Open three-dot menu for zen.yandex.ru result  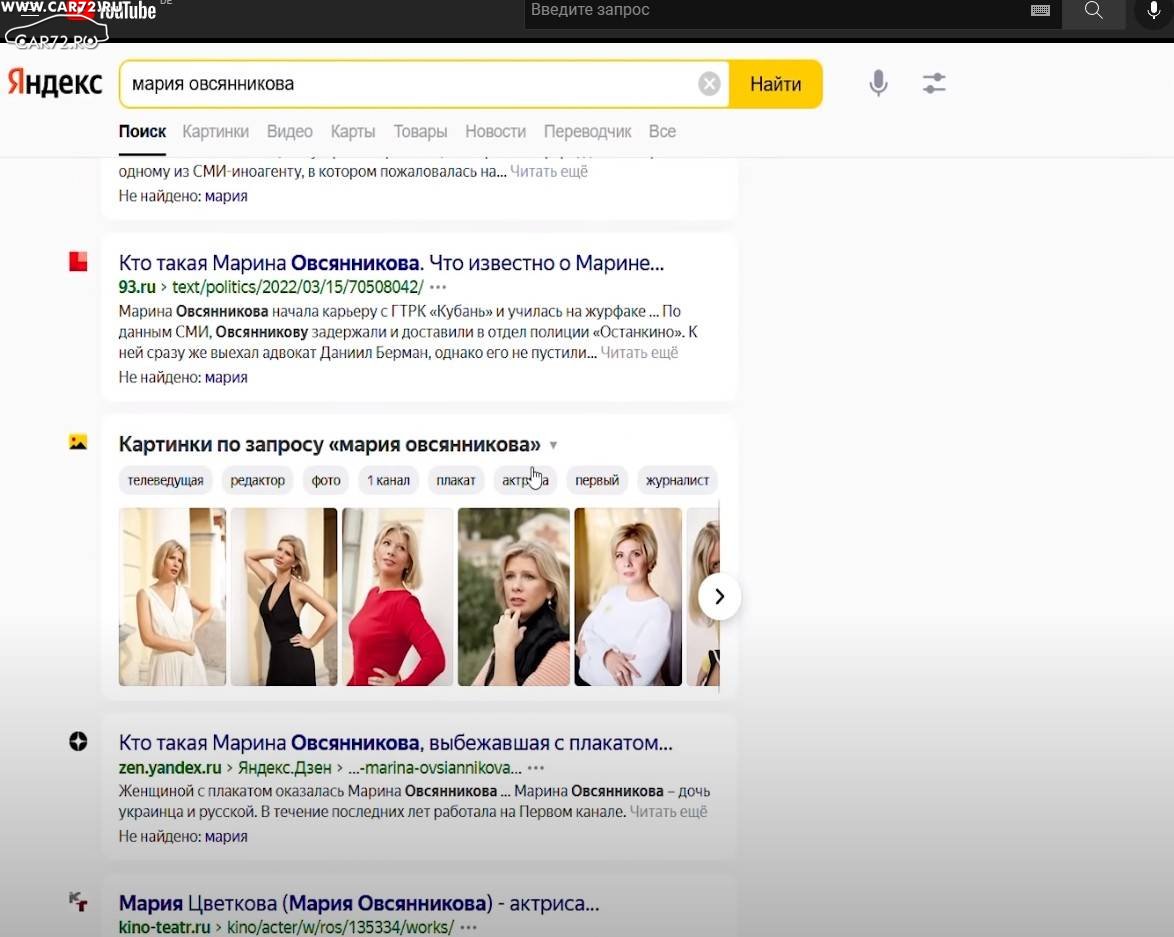tap(536, 768)
